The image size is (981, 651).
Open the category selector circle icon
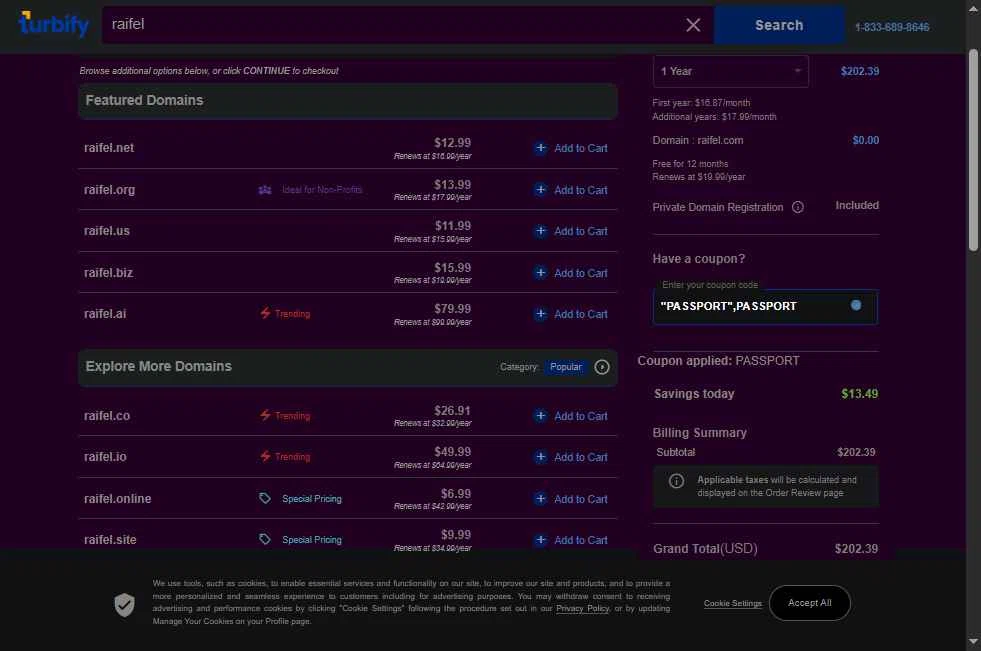click(x=602, y=367)
